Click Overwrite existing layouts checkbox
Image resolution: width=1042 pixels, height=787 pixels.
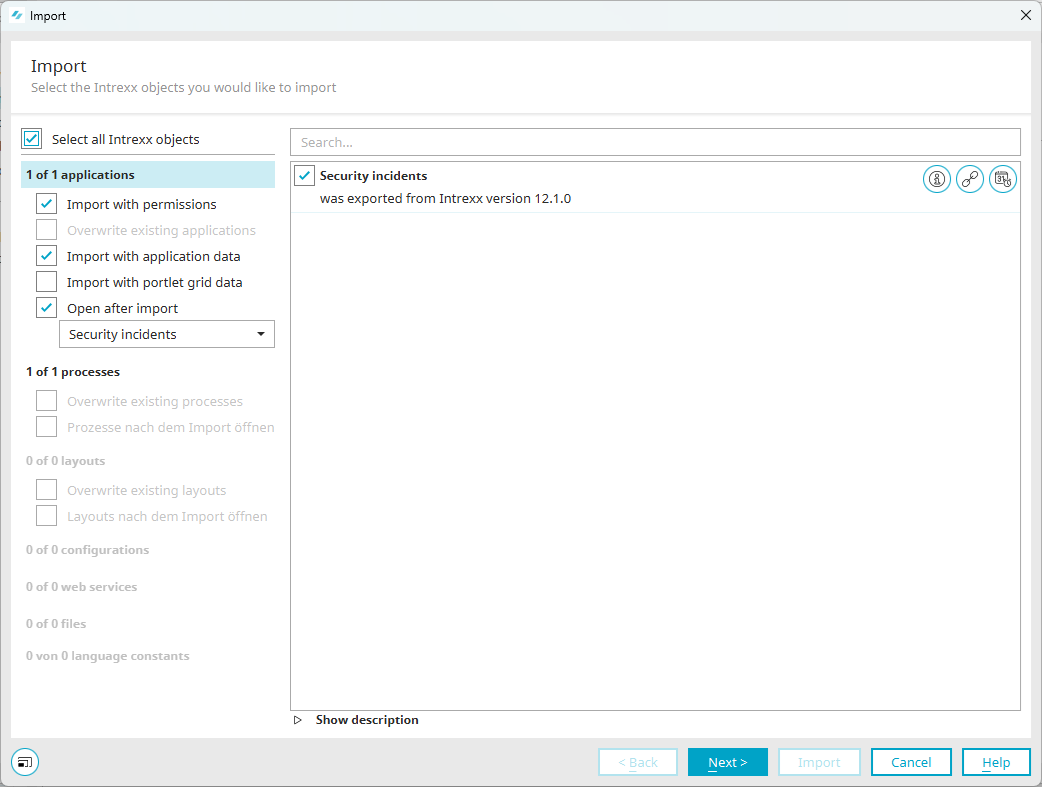coord(47,490)
